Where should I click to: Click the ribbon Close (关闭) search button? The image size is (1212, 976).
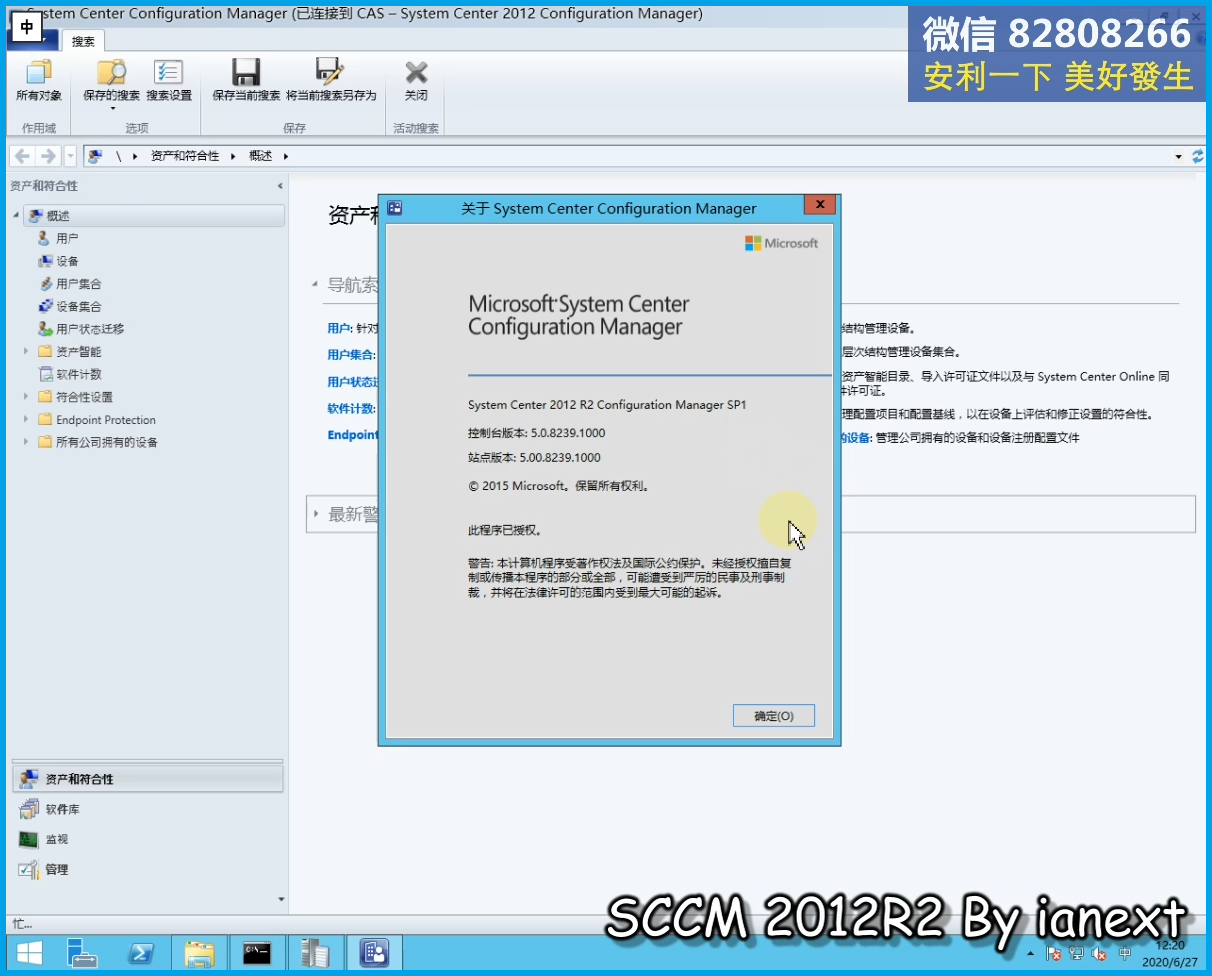(x=416, y=81)
